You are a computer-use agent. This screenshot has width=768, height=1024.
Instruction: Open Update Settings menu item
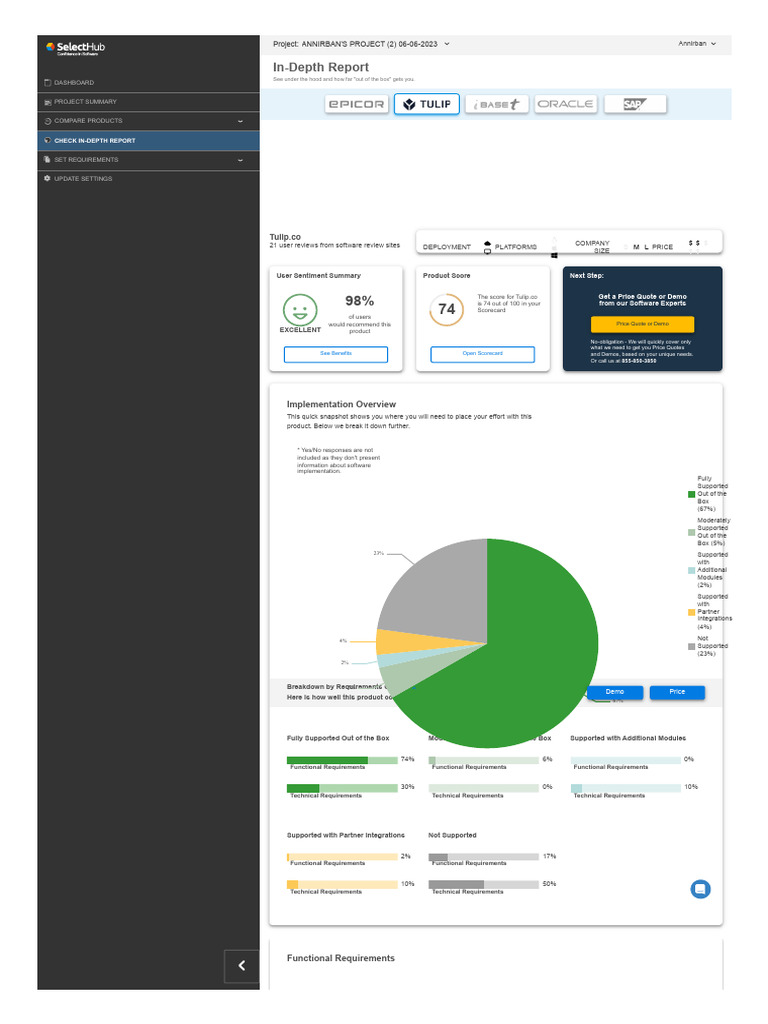pos(148,178)
